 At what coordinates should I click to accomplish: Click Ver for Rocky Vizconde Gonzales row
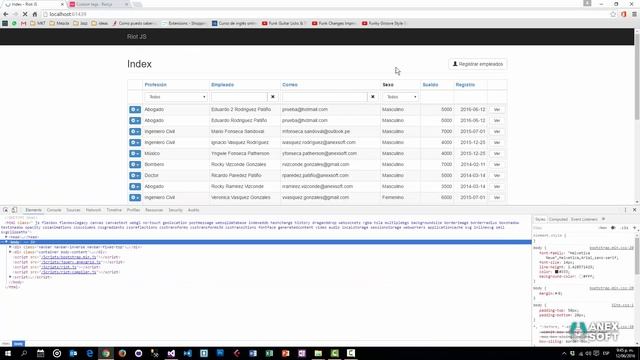click(497, 164)
